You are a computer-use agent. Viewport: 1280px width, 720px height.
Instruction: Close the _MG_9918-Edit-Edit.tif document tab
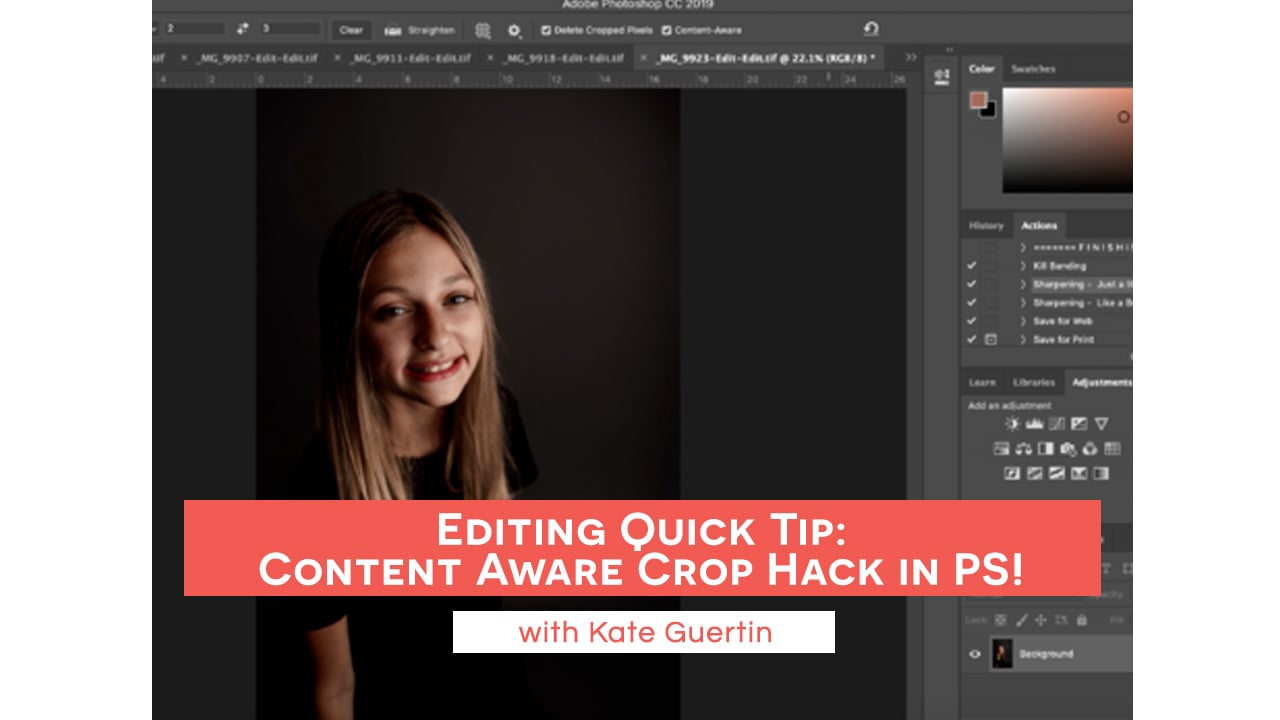(489, 58)
